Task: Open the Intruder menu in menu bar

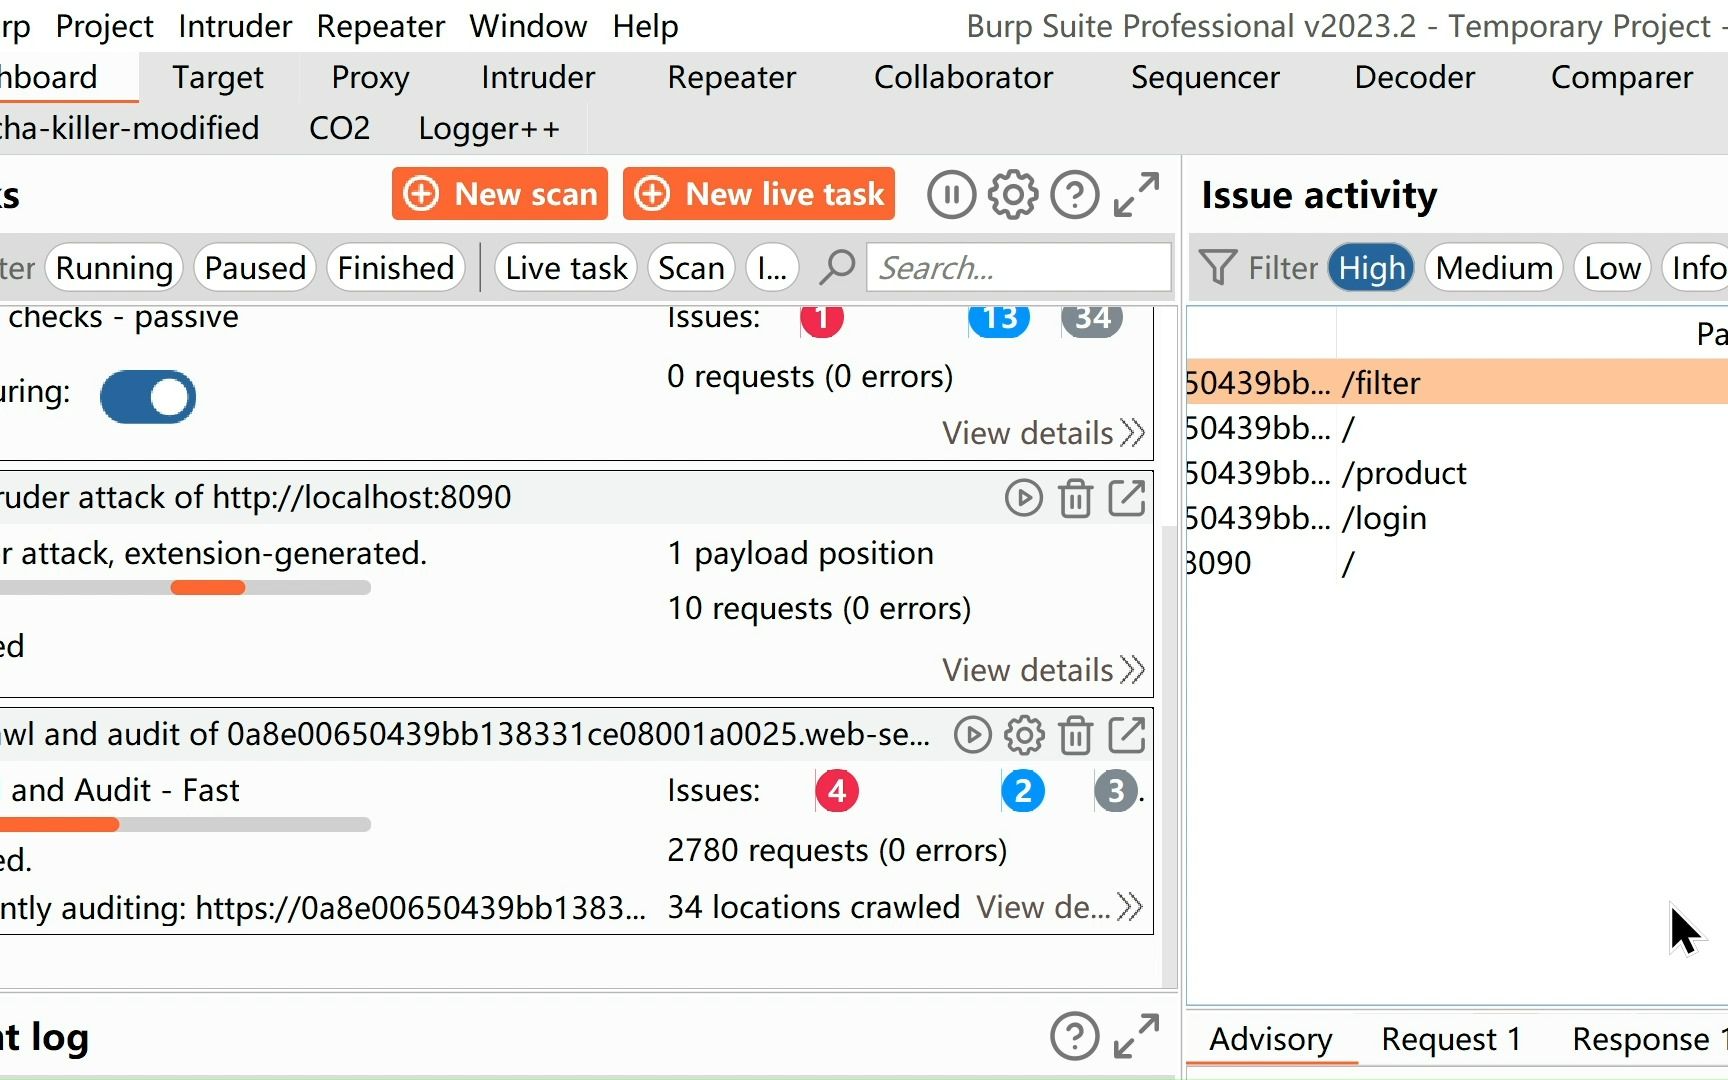Action: [x=235, y=26]
